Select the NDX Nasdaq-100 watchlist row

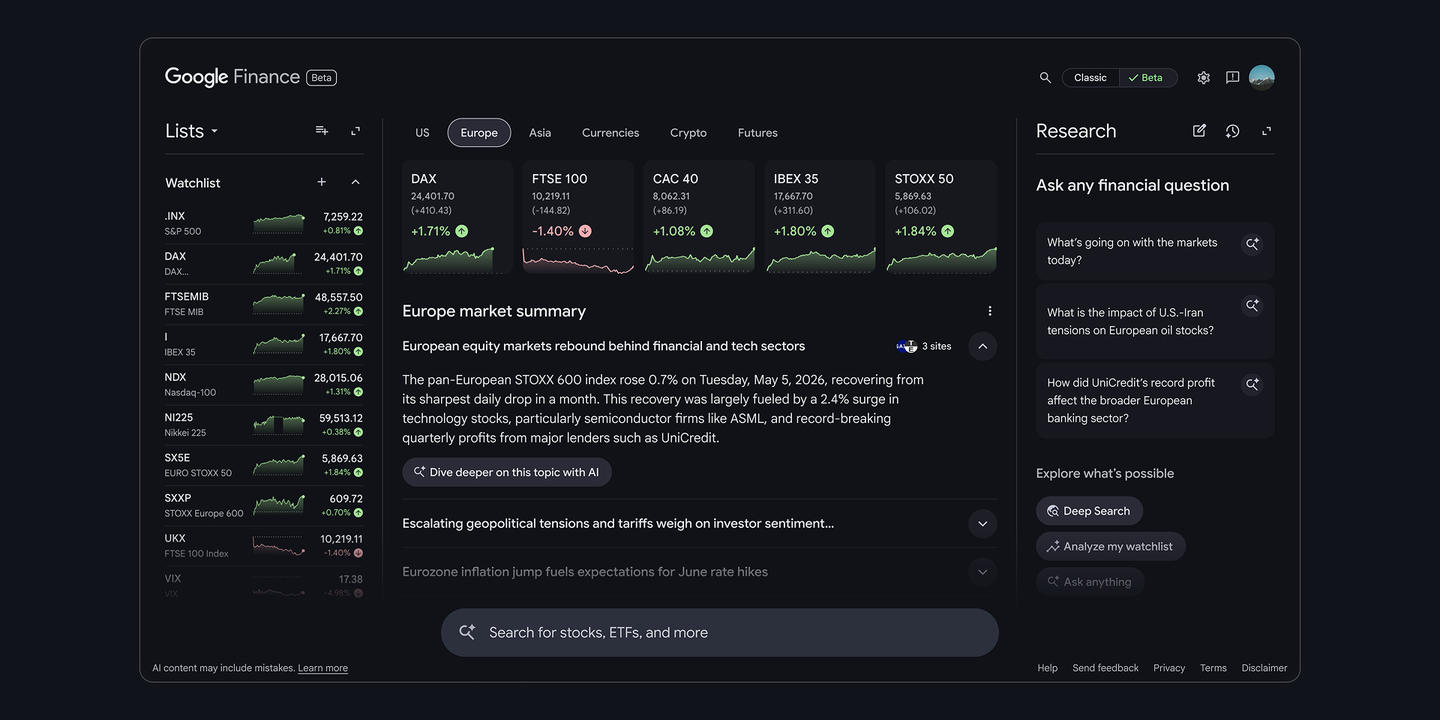tap(264, 384)
